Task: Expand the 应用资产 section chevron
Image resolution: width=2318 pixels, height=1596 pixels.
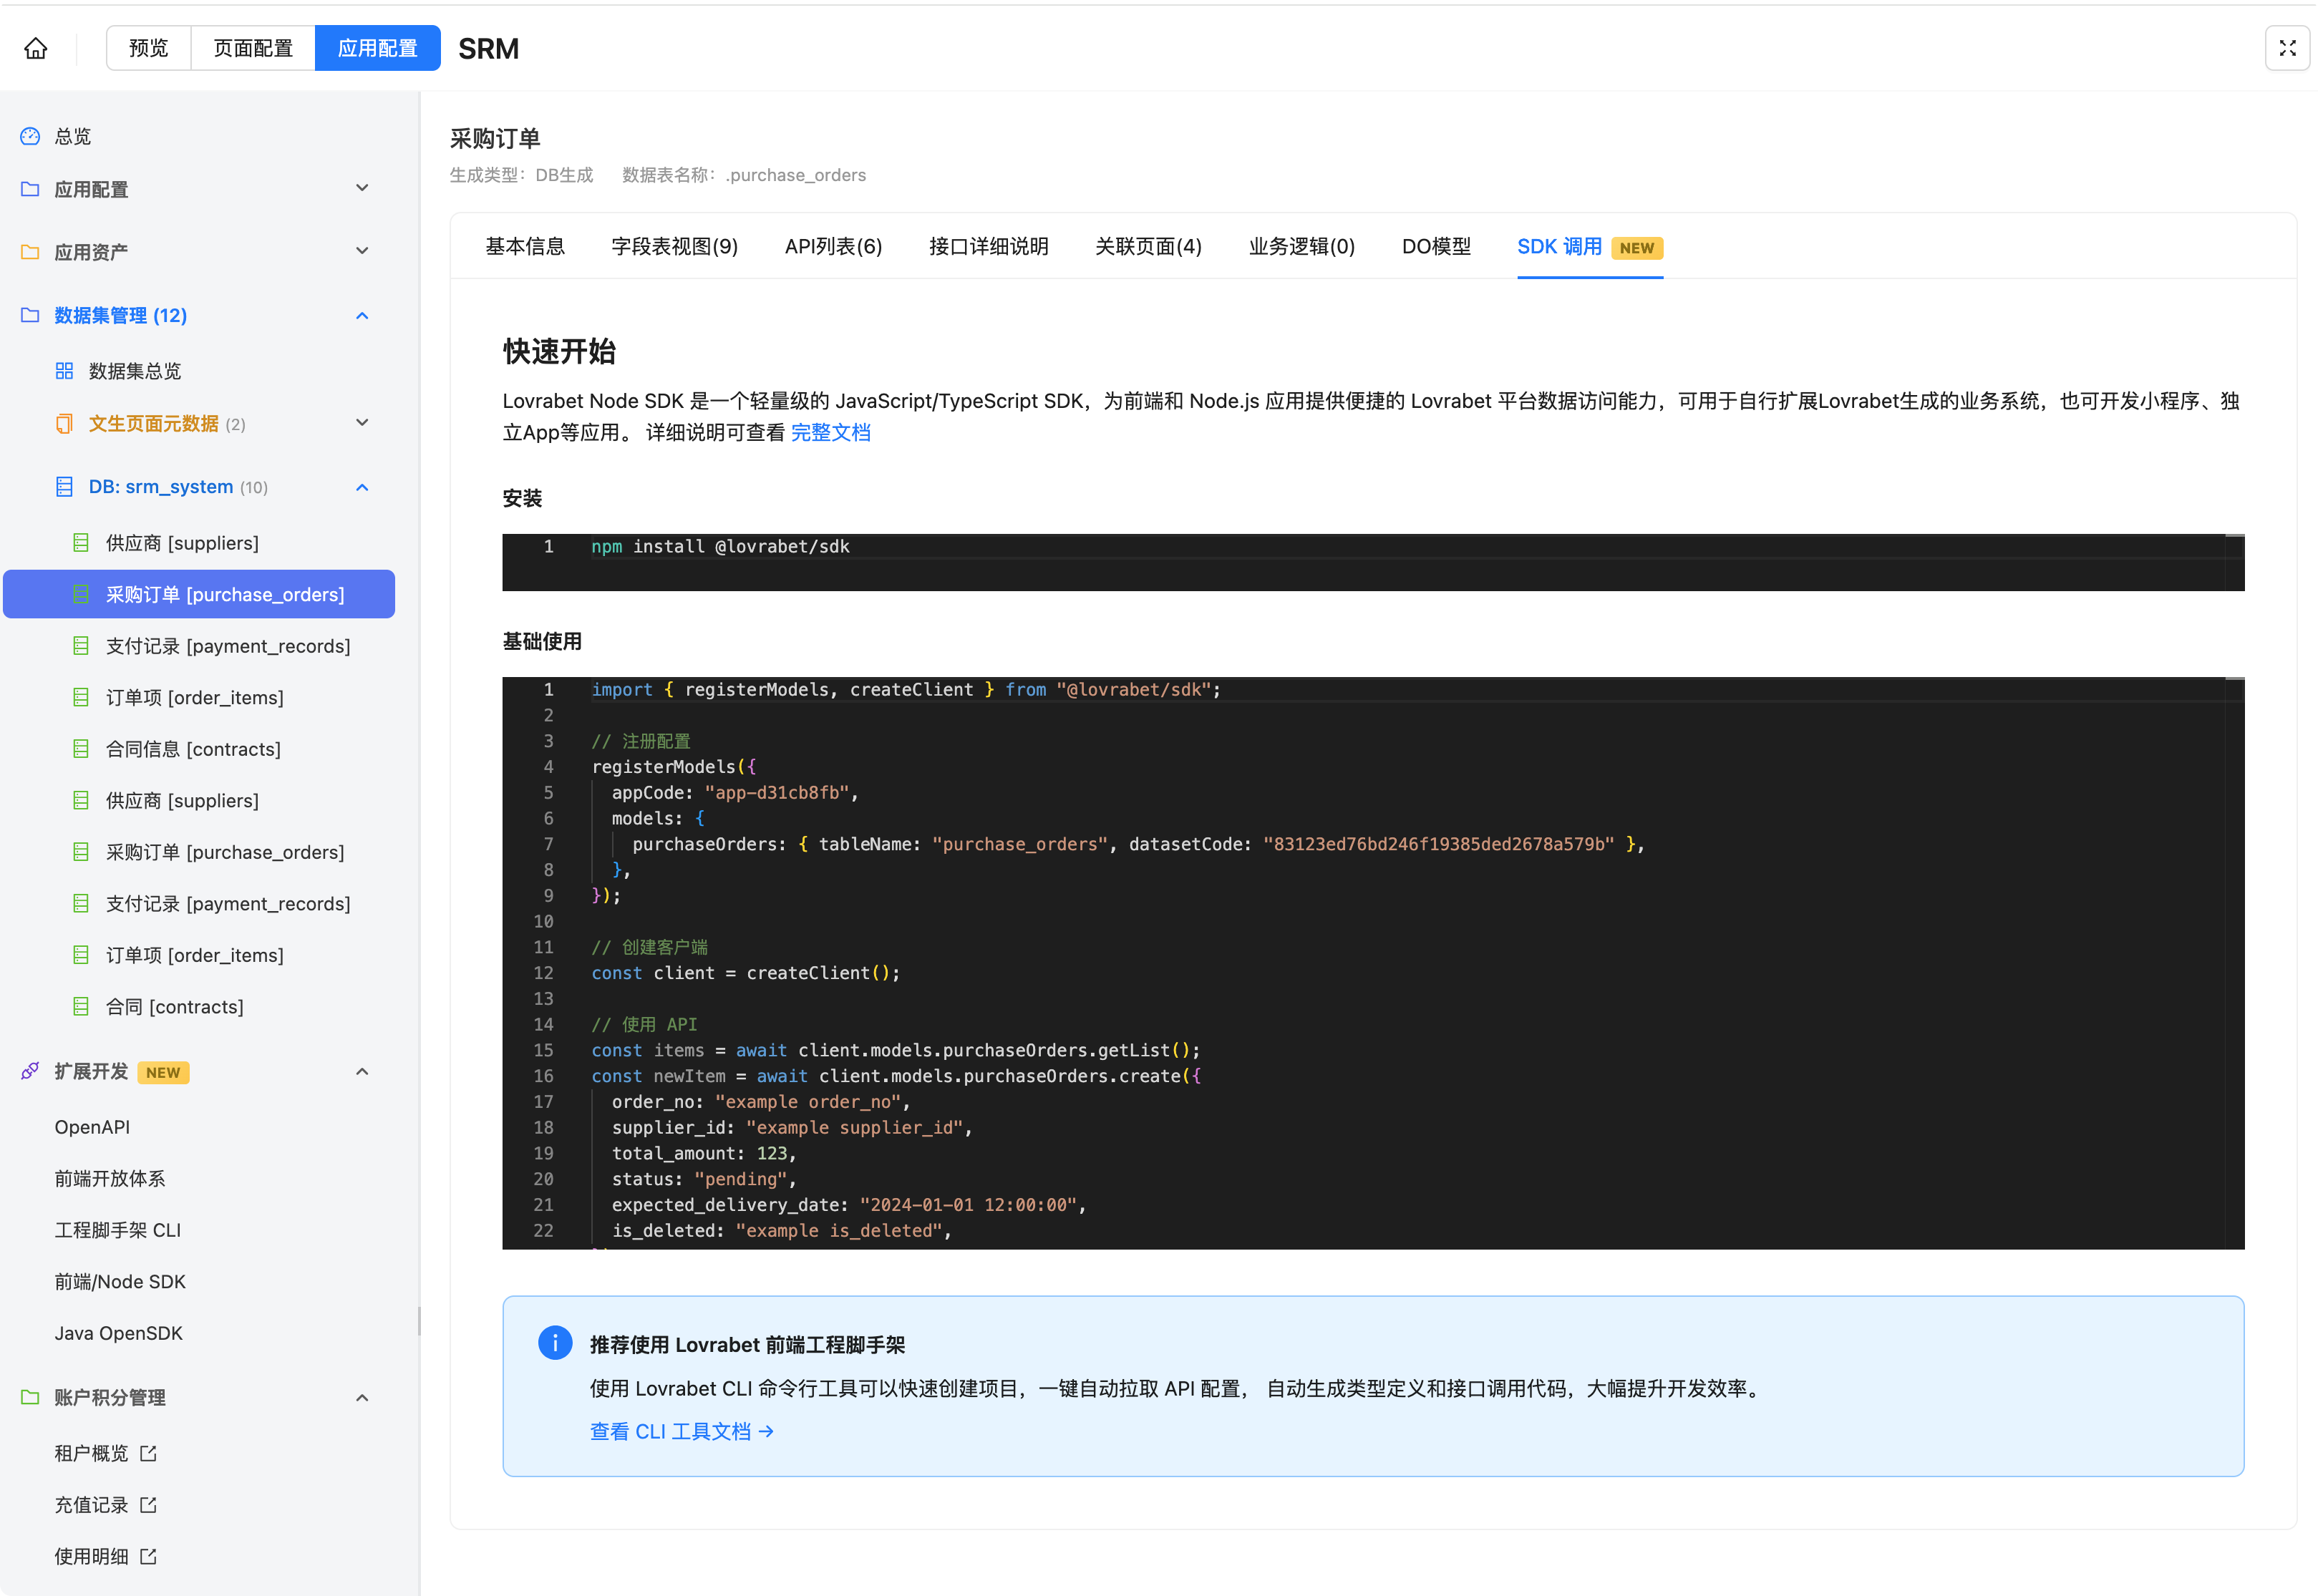Action: click(x=362, y=252)
